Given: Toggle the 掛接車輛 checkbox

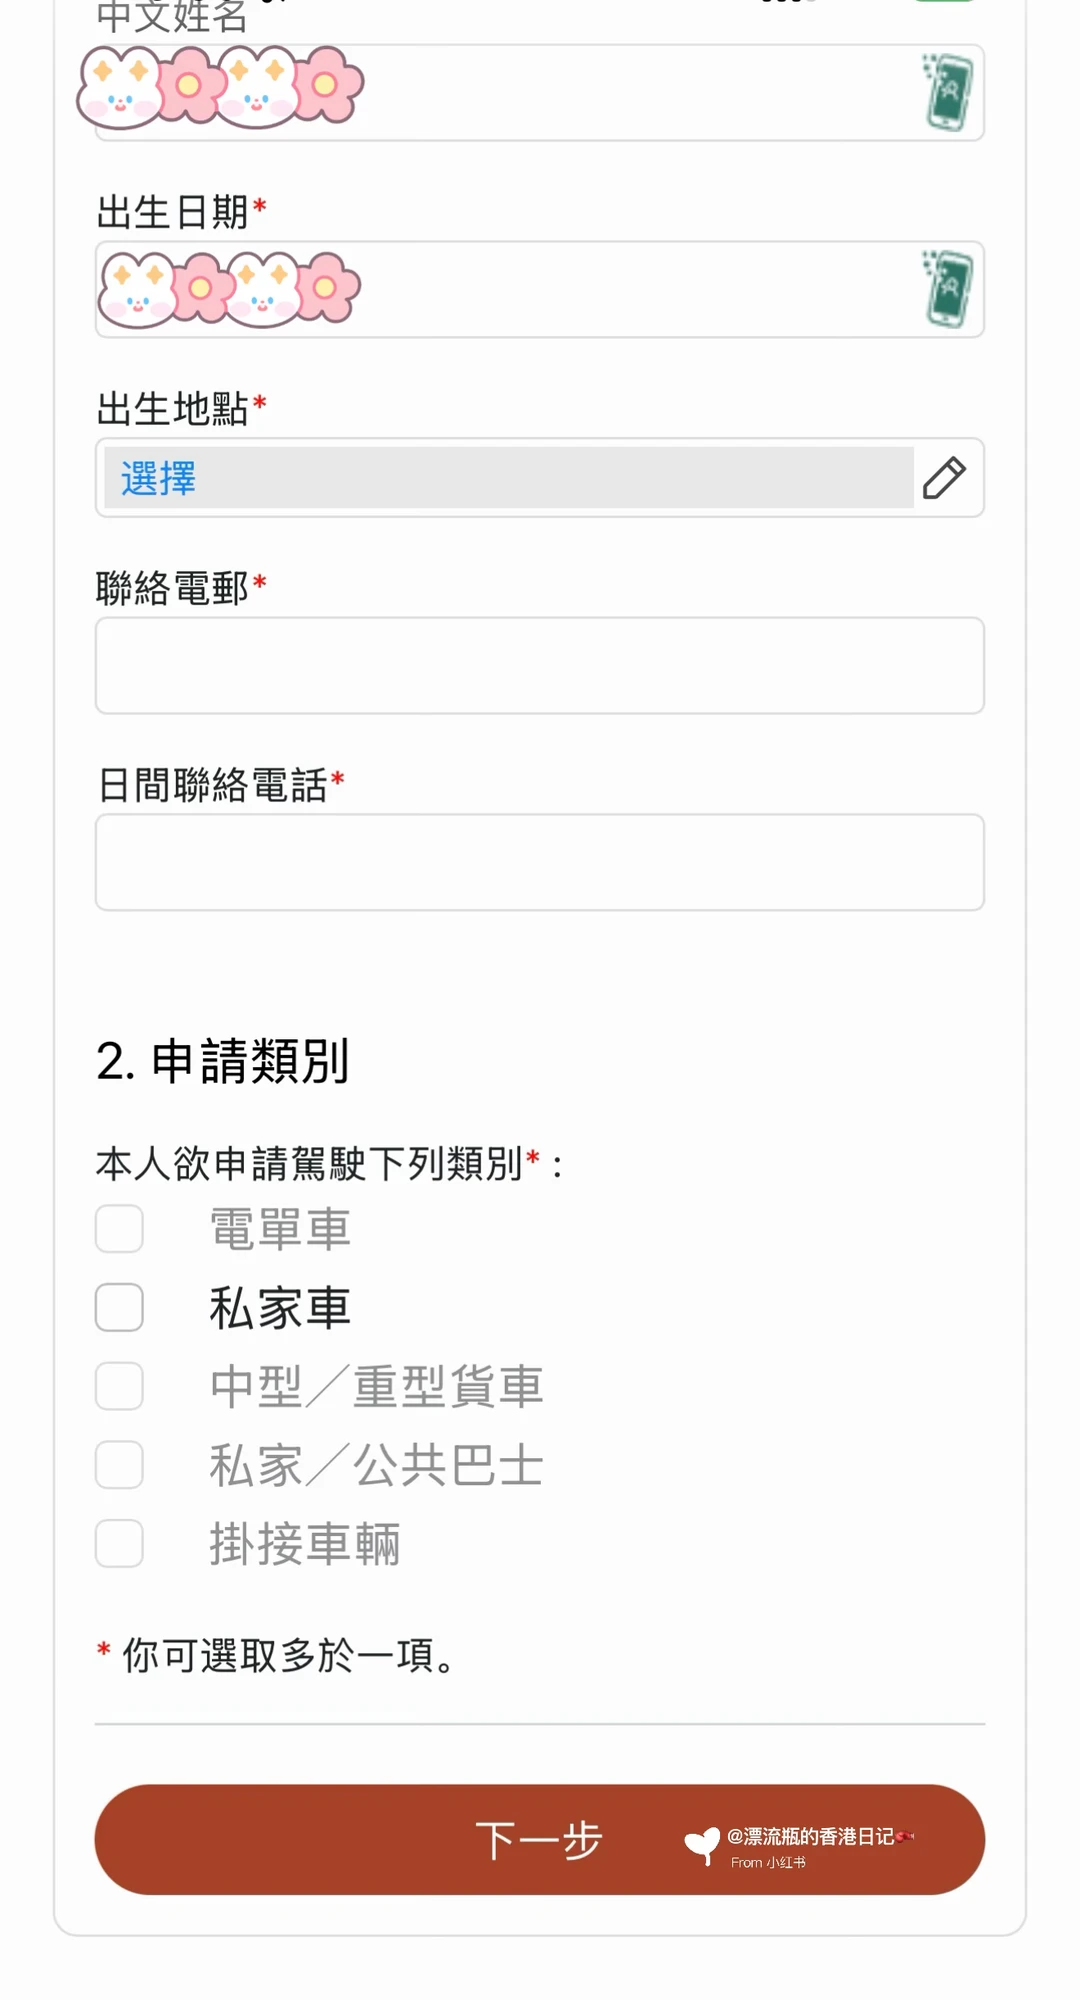Looking at the screenshot, I should (x=119, y=1544).
